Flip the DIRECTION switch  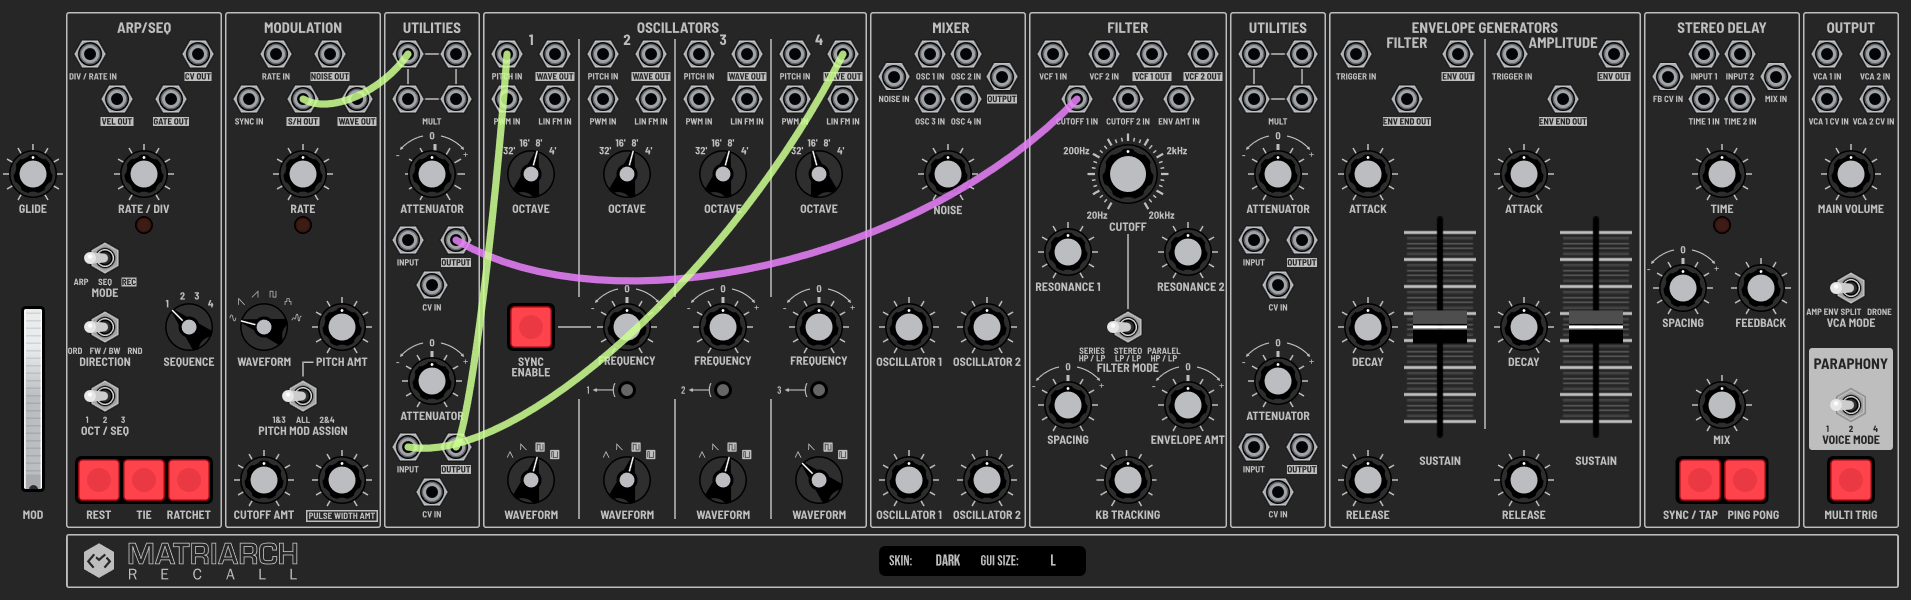(101, 327)
